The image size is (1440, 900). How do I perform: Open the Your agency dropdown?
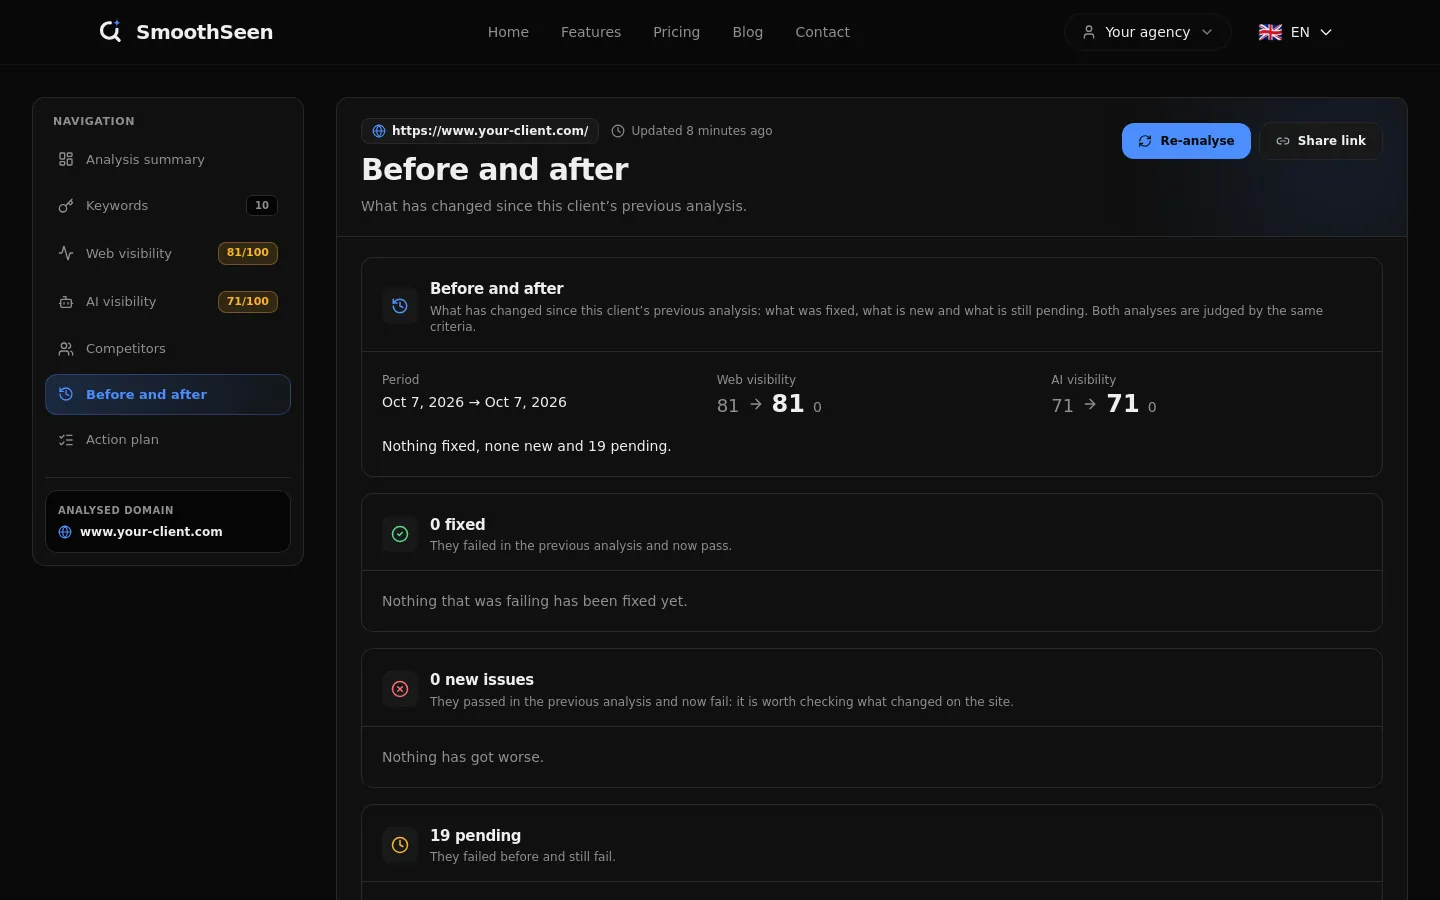(1147, 32)
